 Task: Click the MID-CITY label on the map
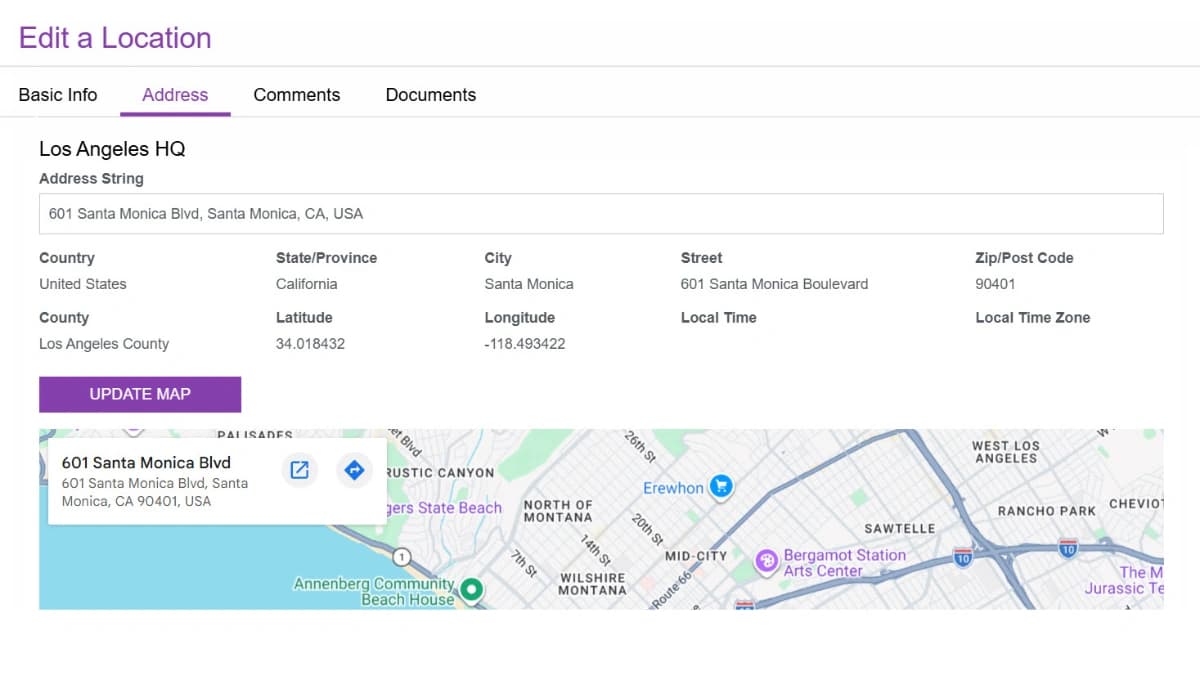coord(696,556)
